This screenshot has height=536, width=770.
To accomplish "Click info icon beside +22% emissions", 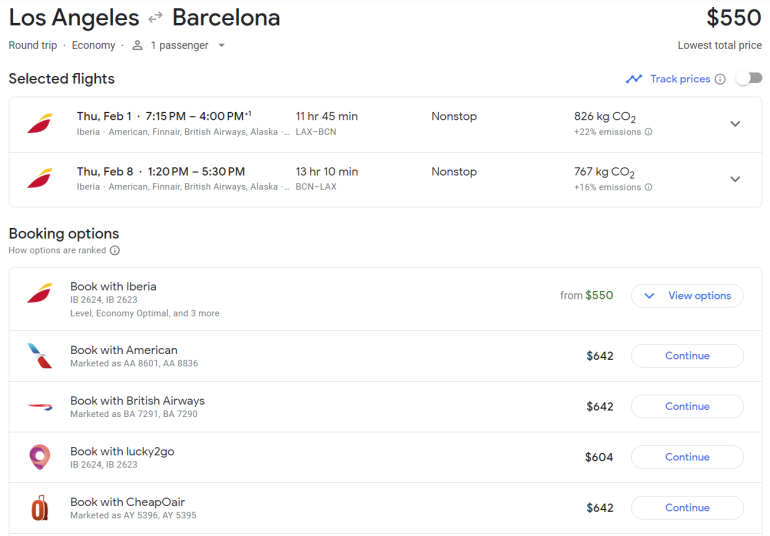I will [x=648, y=132].
